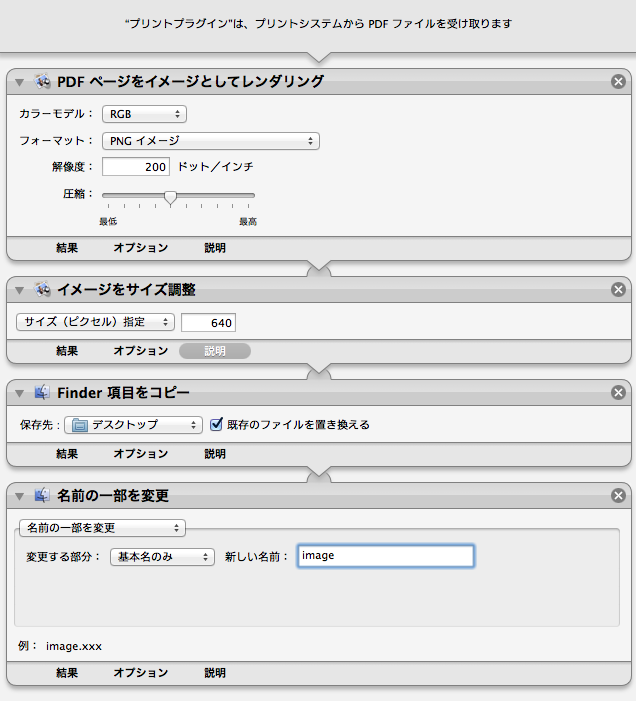The height and width of the screenshot is (701, 636).
Task: Click the 解像度 field showing 200
Action: 136,167
